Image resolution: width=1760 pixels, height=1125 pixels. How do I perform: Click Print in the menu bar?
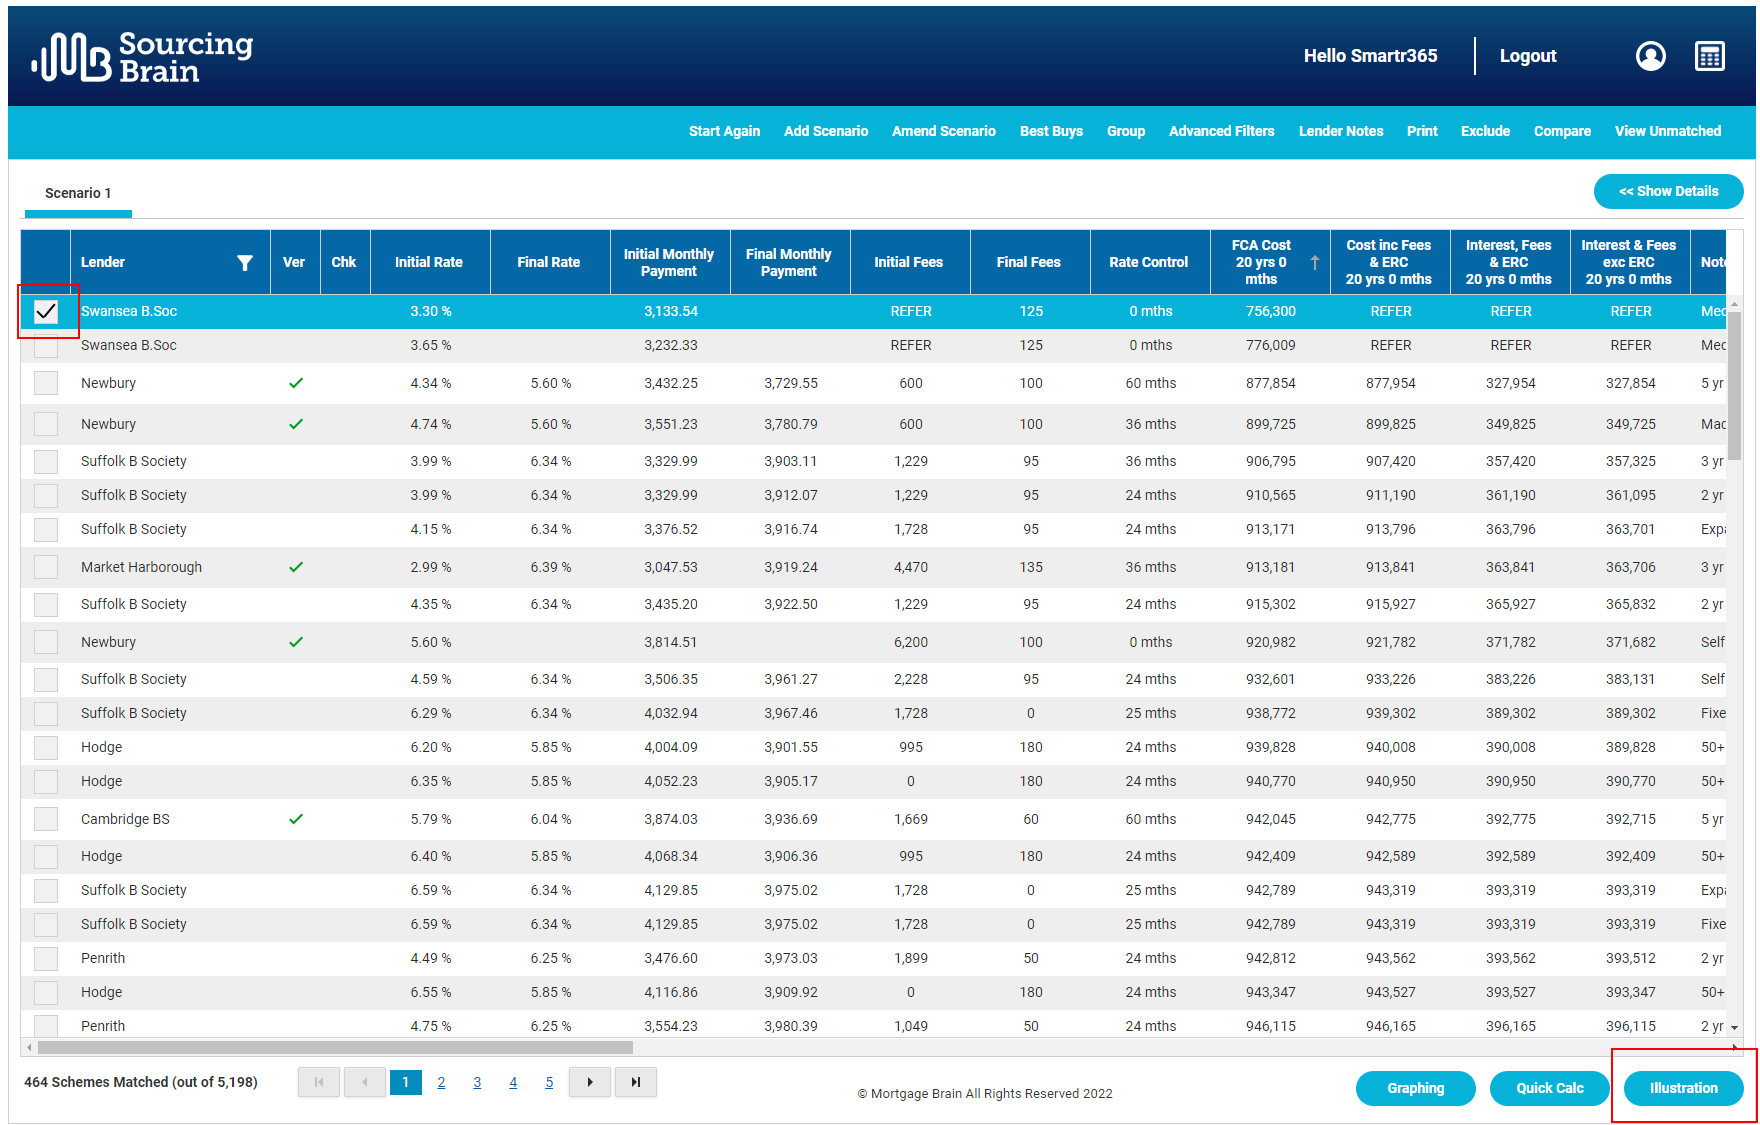click(x=1422, y=131)
